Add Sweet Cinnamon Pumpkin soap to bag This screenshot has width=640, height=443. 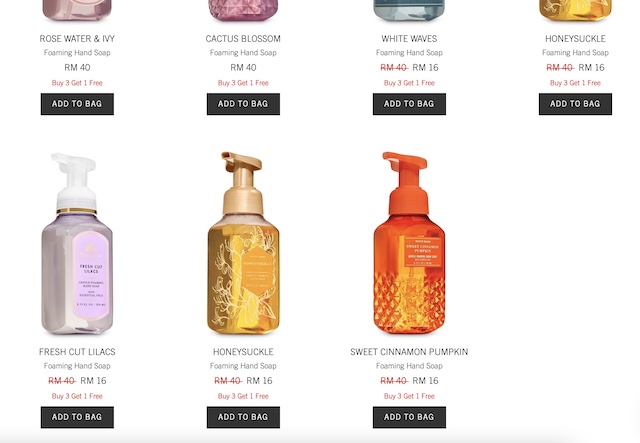(409, 417)
